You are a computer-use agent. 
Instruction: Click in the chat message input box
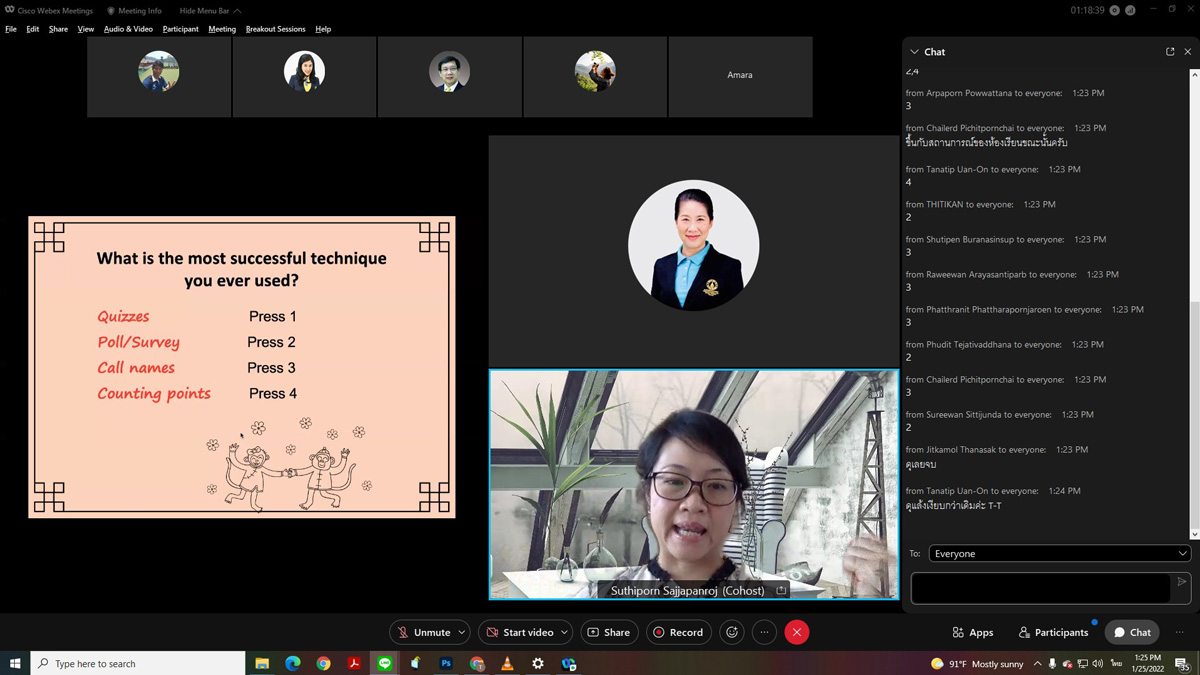[x=1040, y=588]
